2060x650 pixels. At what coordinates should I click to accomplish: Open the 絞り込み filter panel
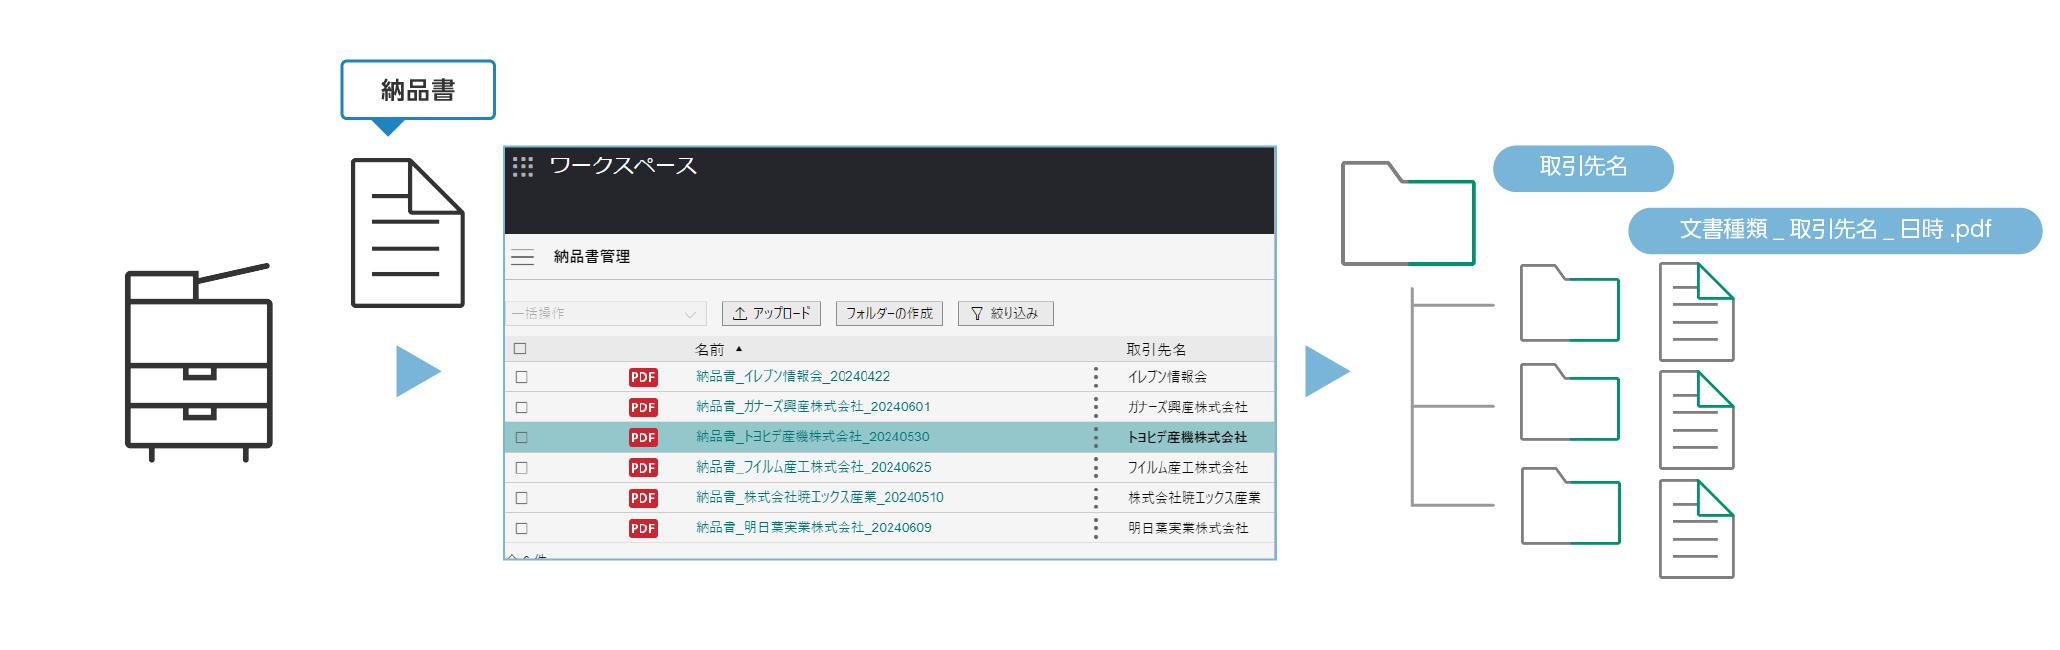pos(1005,314)
